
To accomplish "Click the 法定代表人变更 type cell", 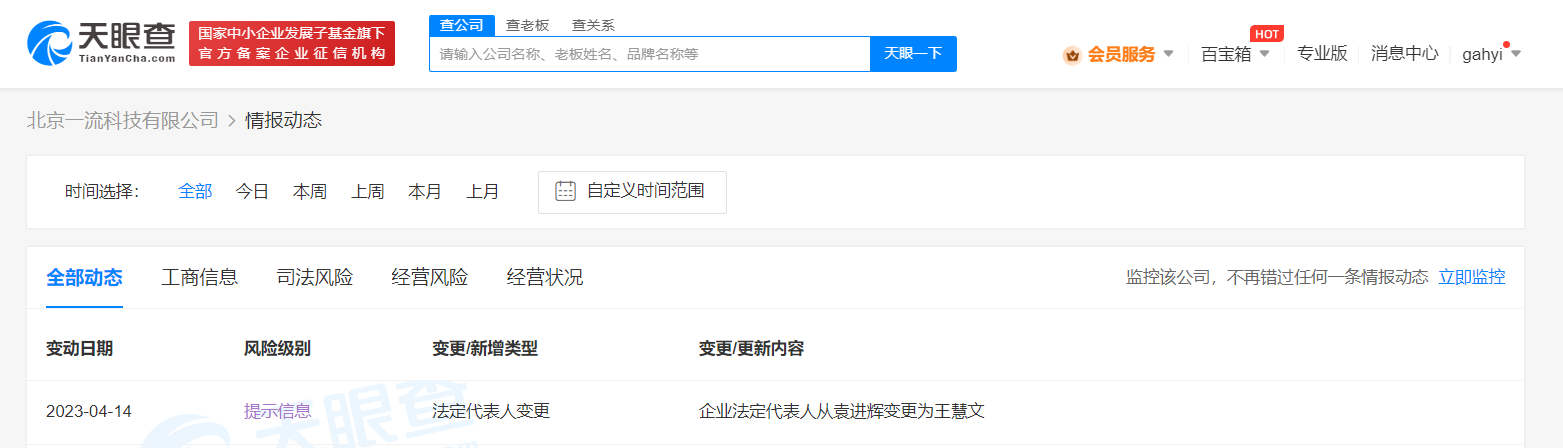I will point(491,412).
